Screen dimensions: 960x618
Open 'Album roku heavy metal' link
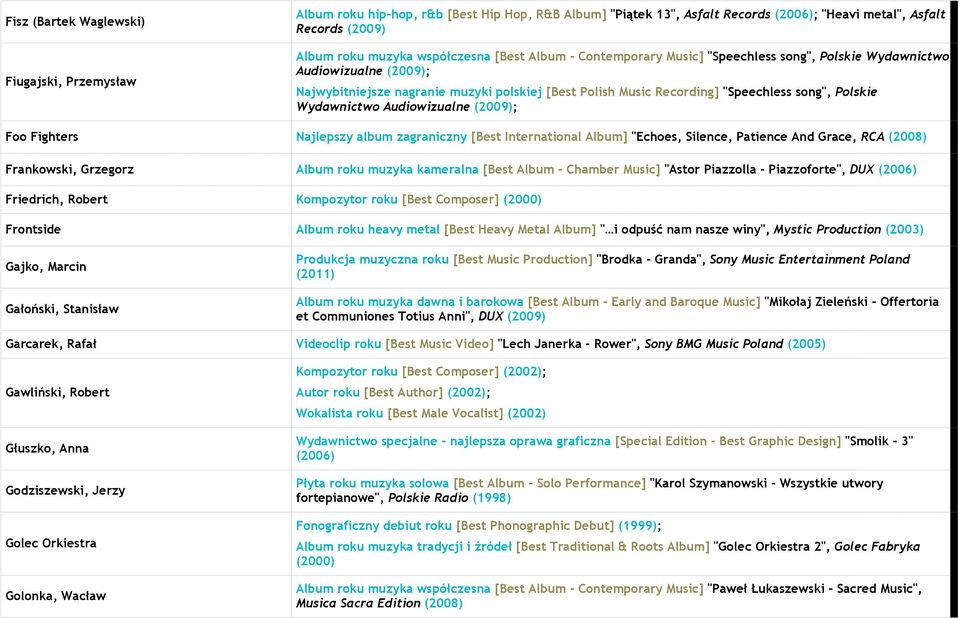point(368,229)
